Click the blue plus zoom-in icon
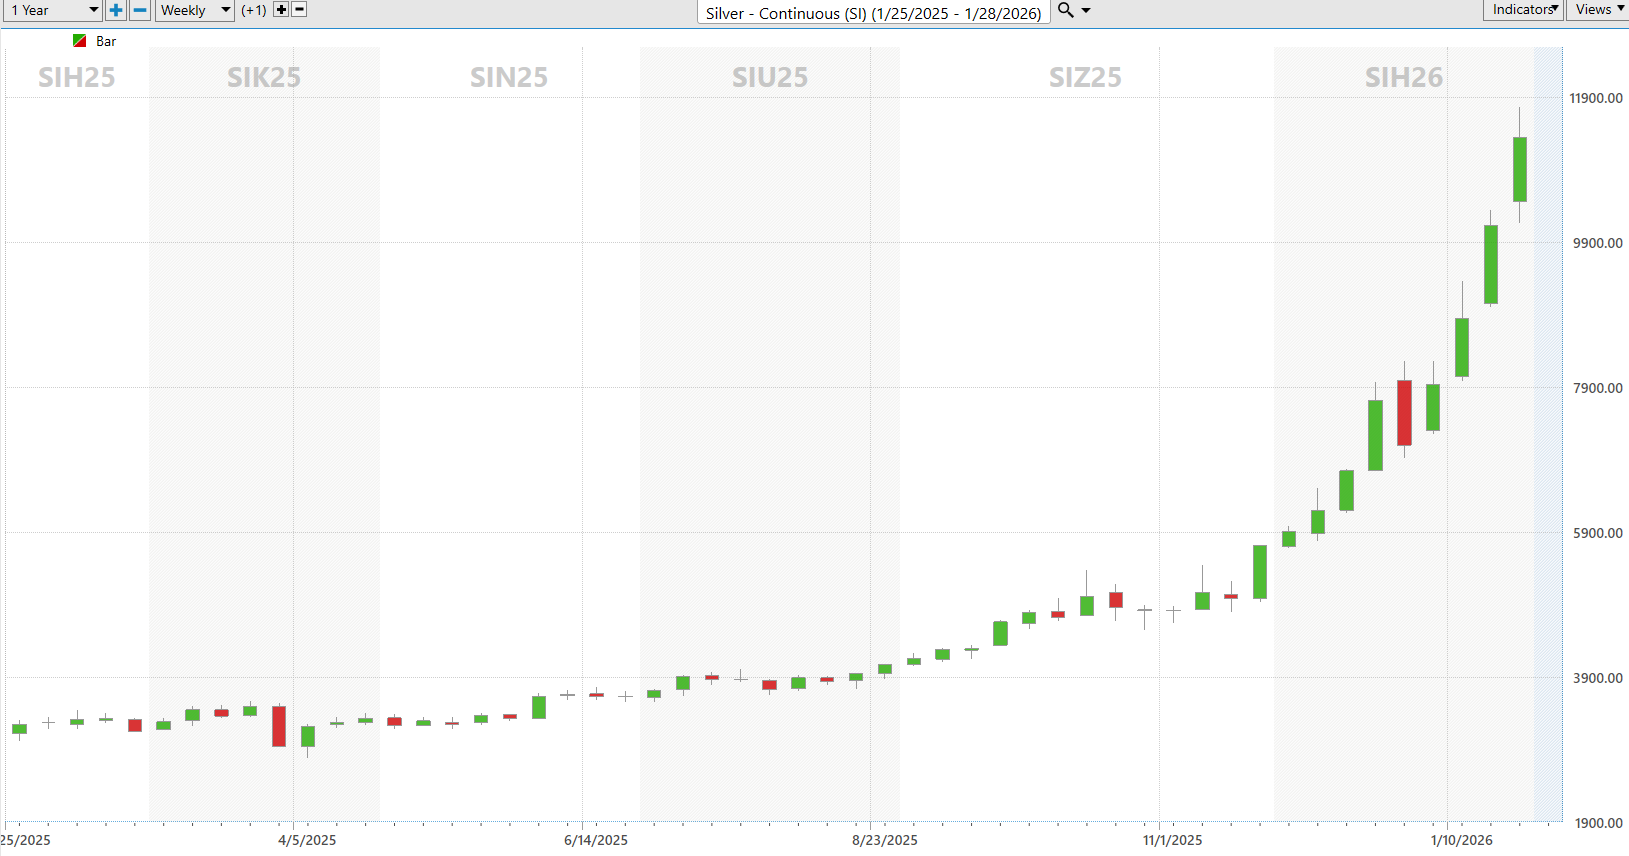 click(x=116, y=10)
